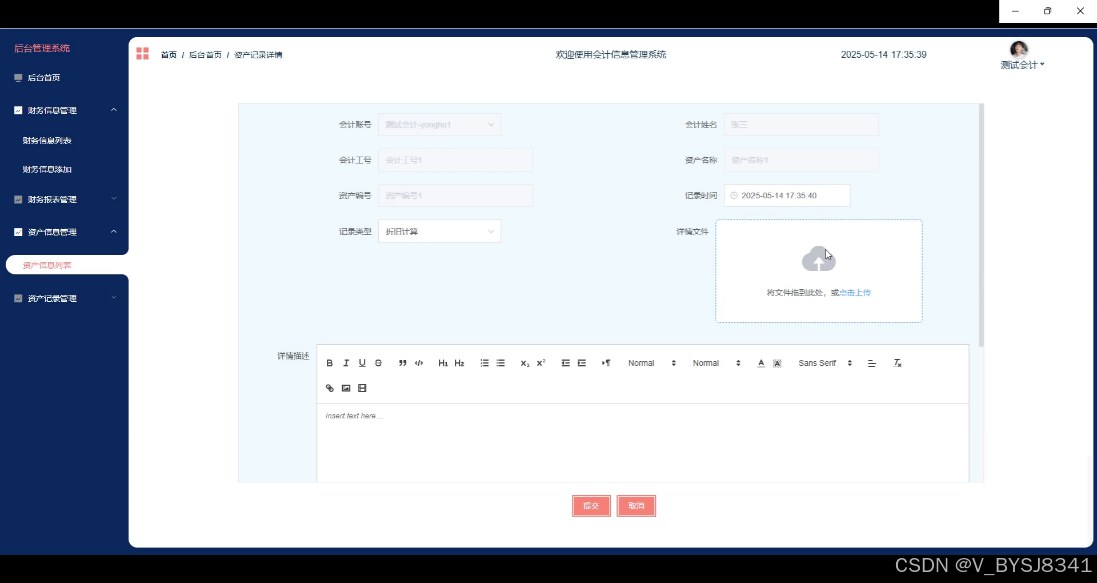
Task: Start an ordered numbered list
Action: click(484, 363)
